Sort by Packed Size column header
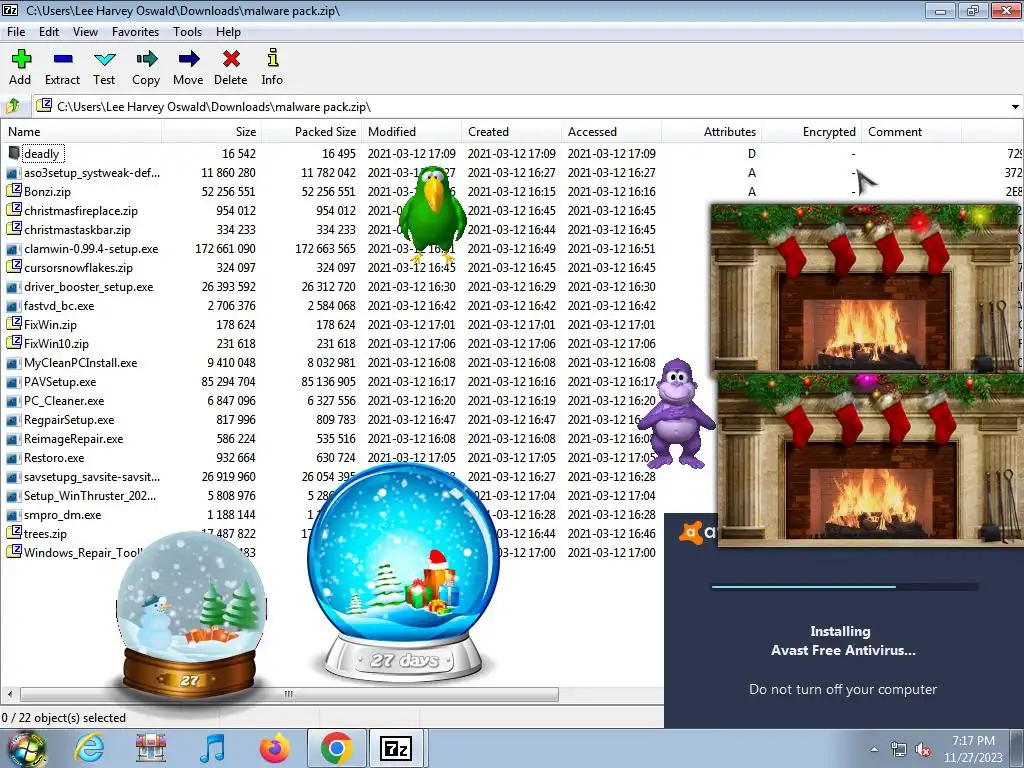The height and width of the screenshot is (768, 1024). click(312, 131)
